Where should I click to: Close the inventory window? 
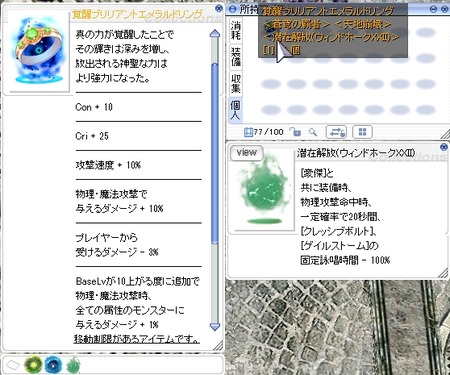click(x=444, y=9)
